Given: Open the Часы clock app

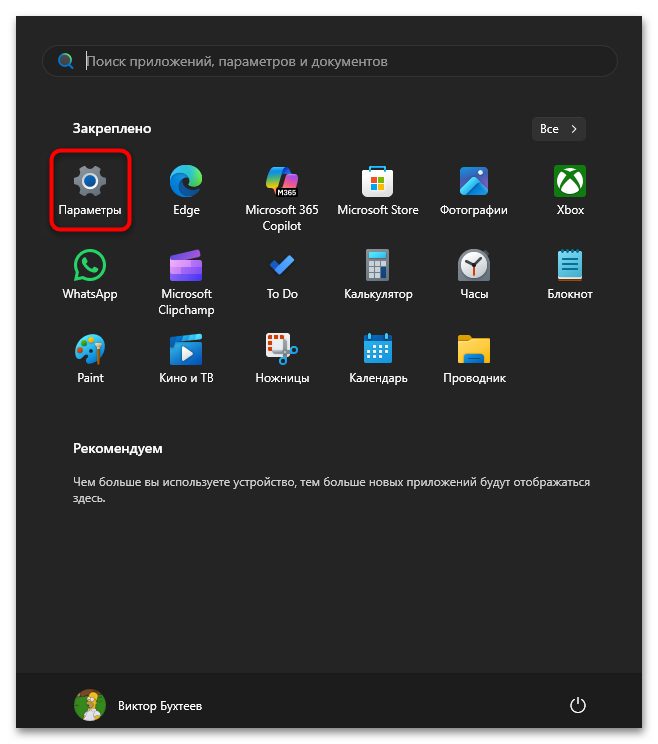Looking at the screenshot, I should coord(473,274).
